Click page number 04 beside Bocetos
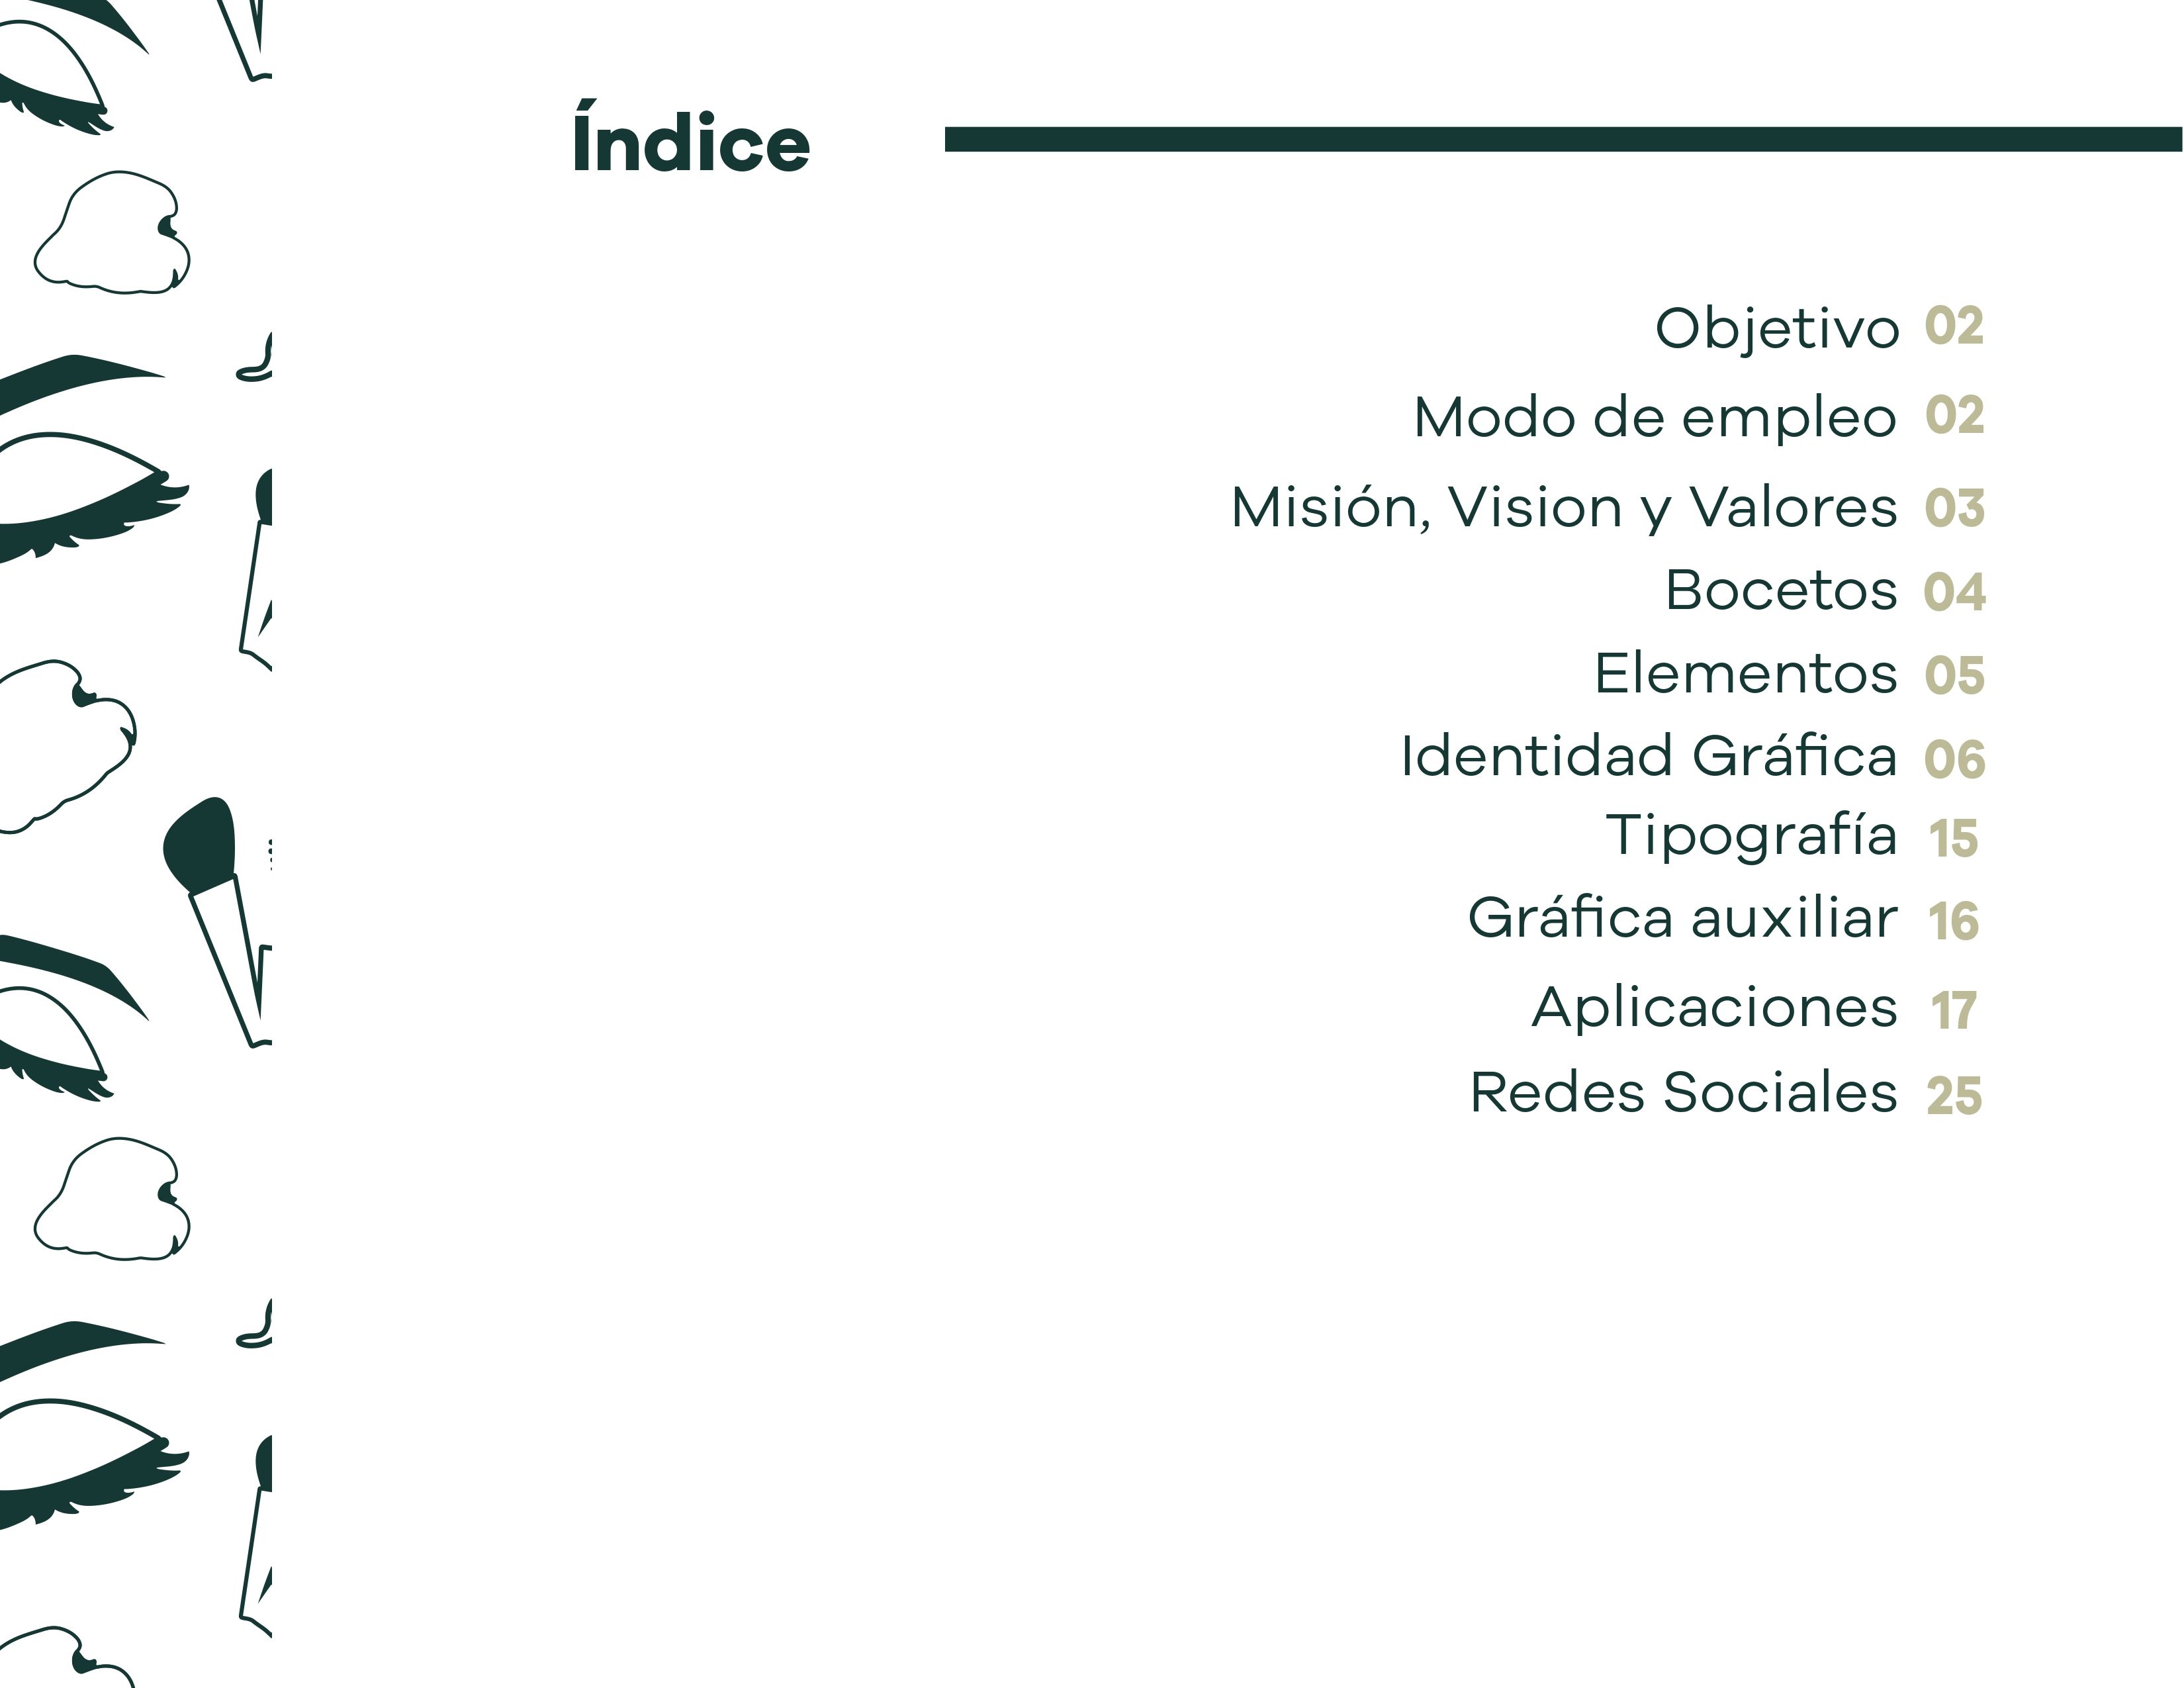The height and width of the screenshot is (1688, 2184). tap(1954, 592)
